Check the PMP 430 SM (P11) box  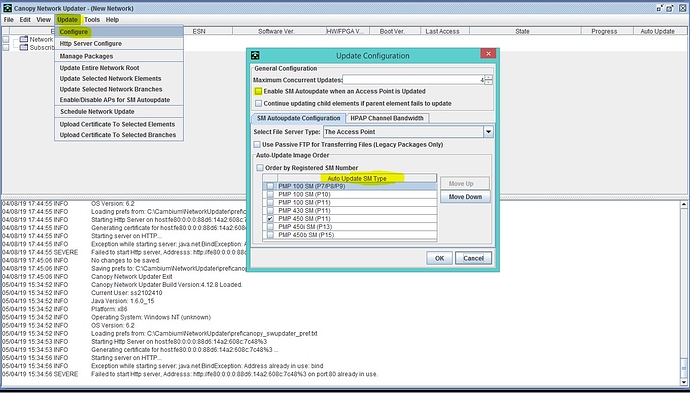pos(270,211)
